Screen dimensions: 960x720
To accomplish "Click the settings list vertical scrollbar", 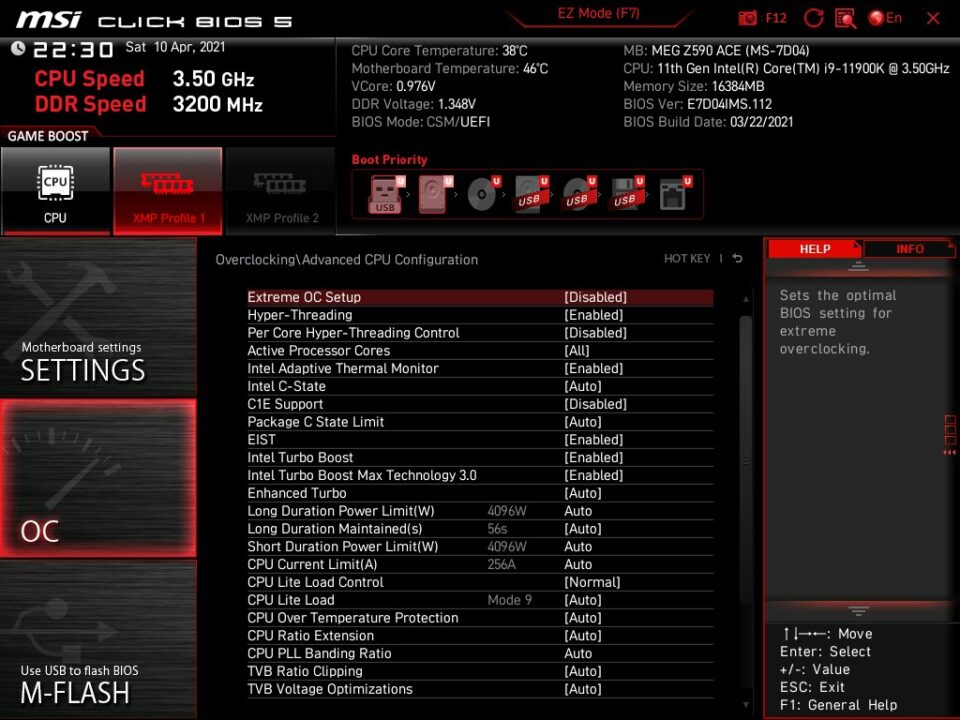I will tap(745, 460).
